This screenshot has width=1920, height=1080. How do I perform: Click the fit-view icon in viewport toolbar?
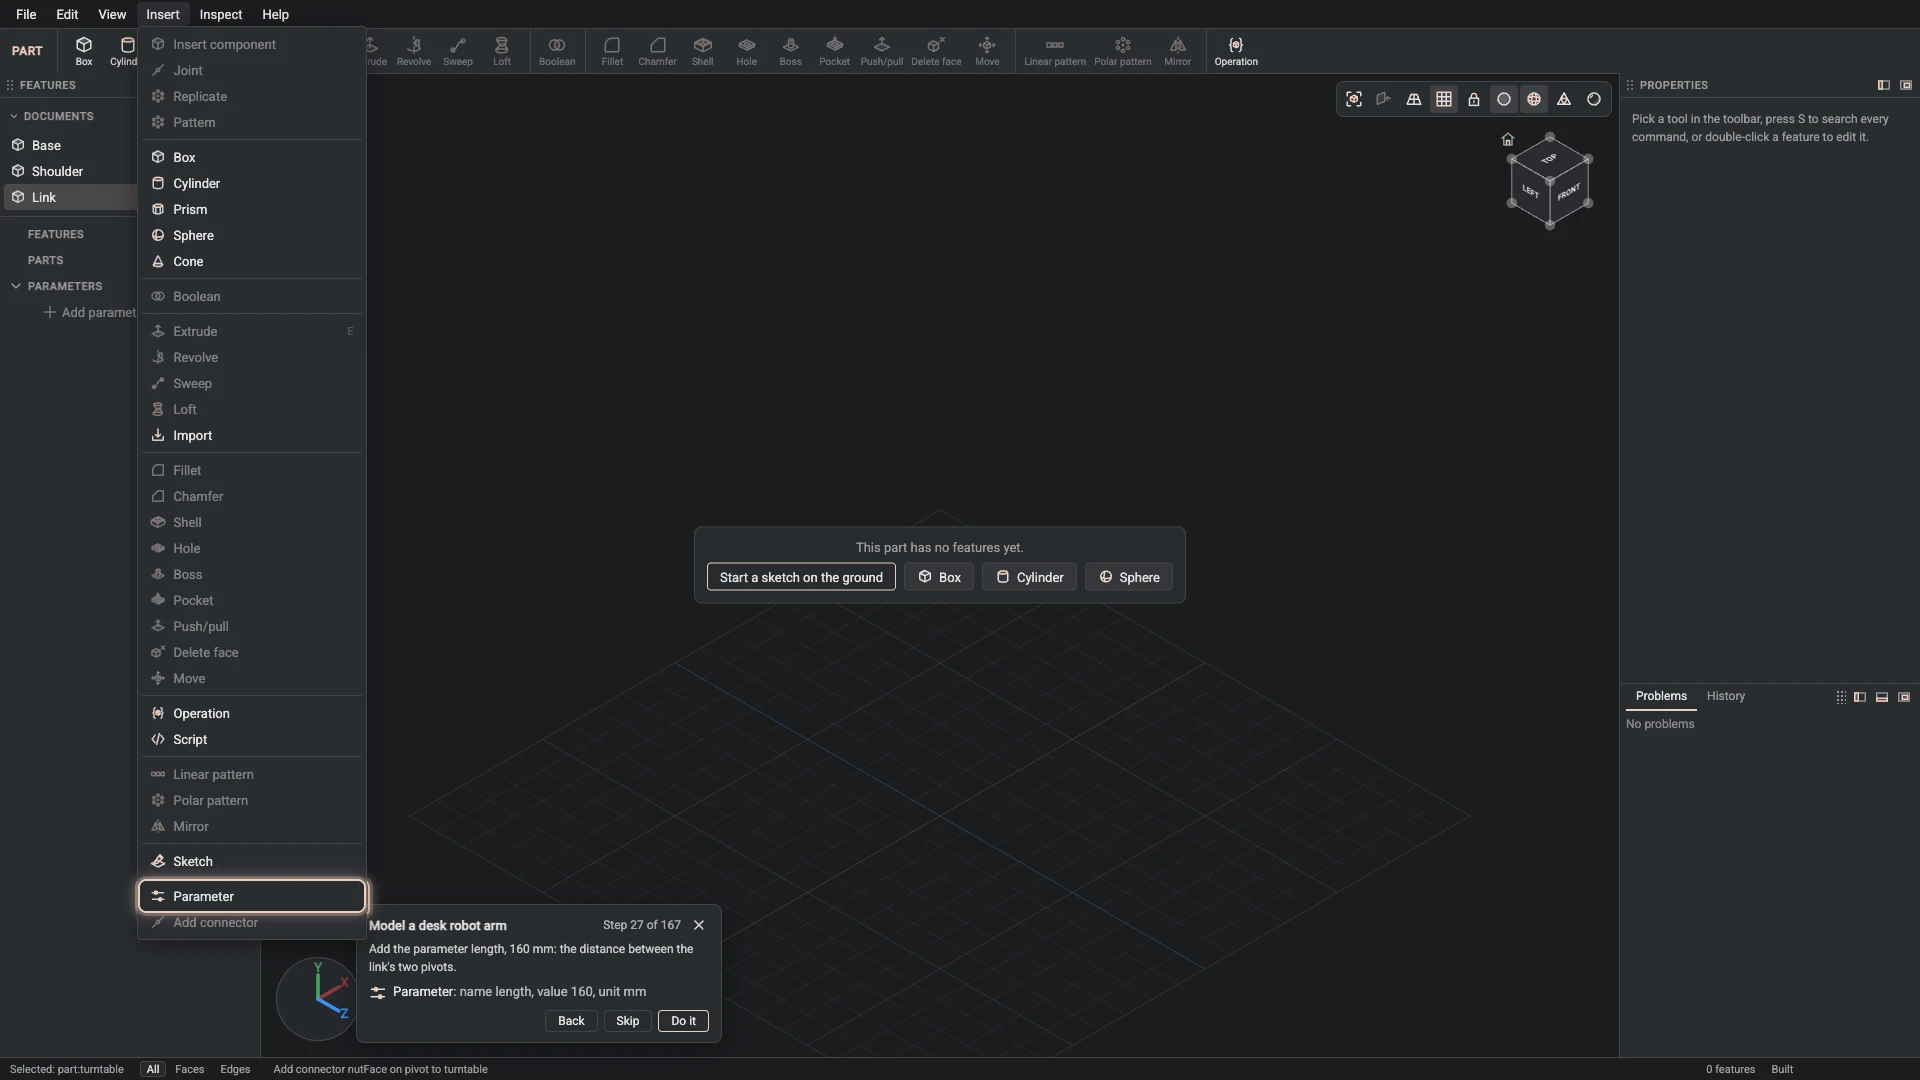(1354, 99)
